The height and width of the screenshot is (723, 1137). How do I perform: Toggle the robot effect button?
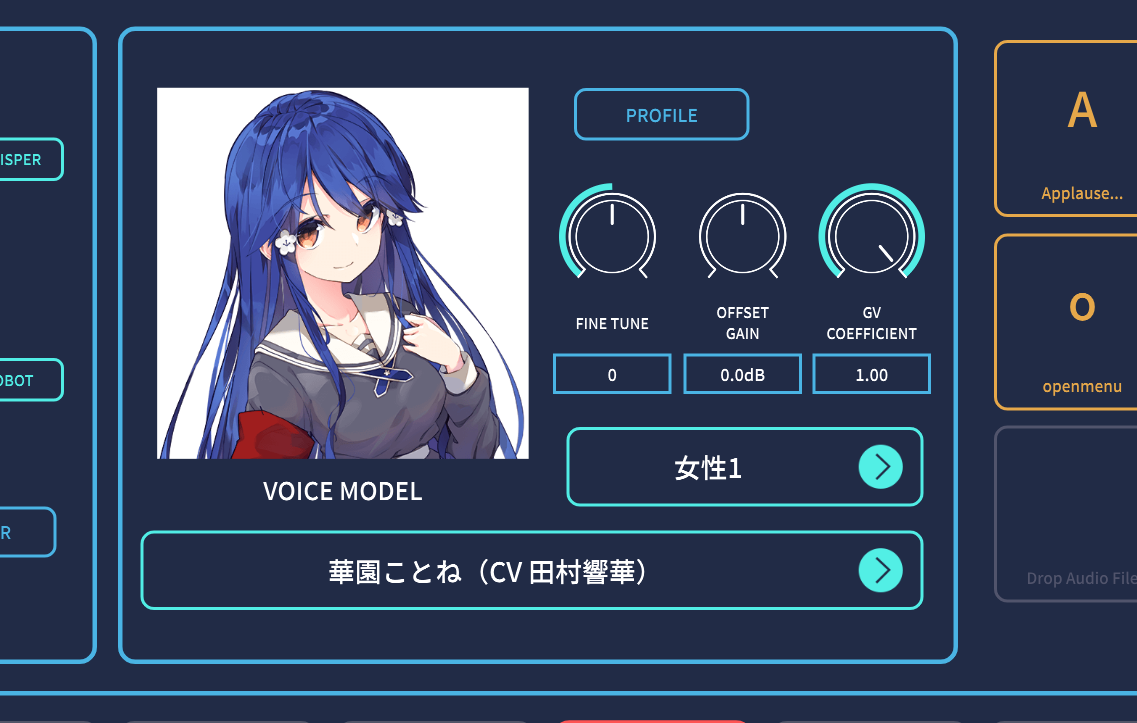[30, 380]
